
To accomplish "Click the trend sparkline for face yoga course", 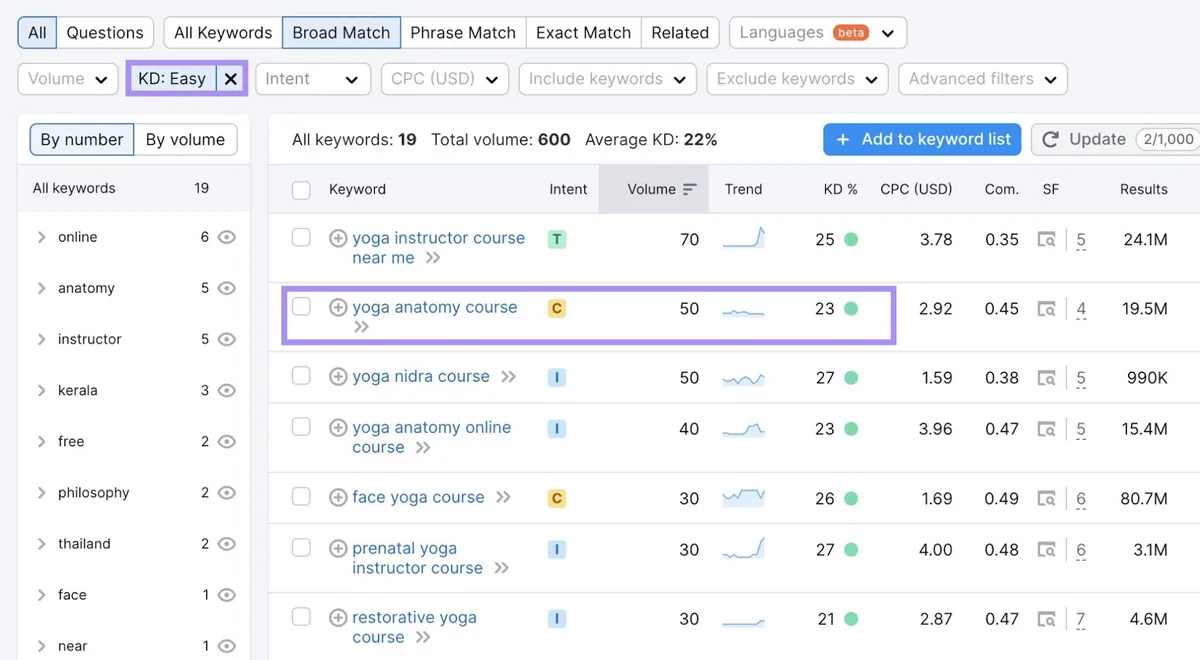I will (743, 497).
